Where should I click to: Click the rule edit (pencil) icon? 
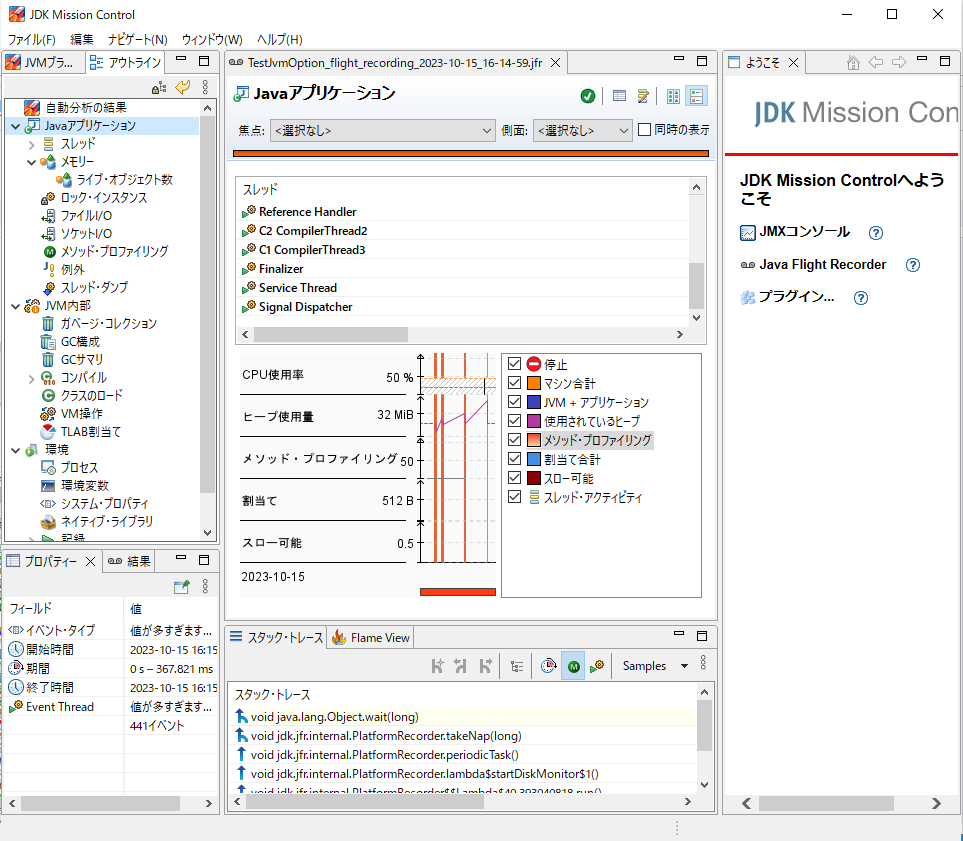pyautogui.click(x=644, y=96)
